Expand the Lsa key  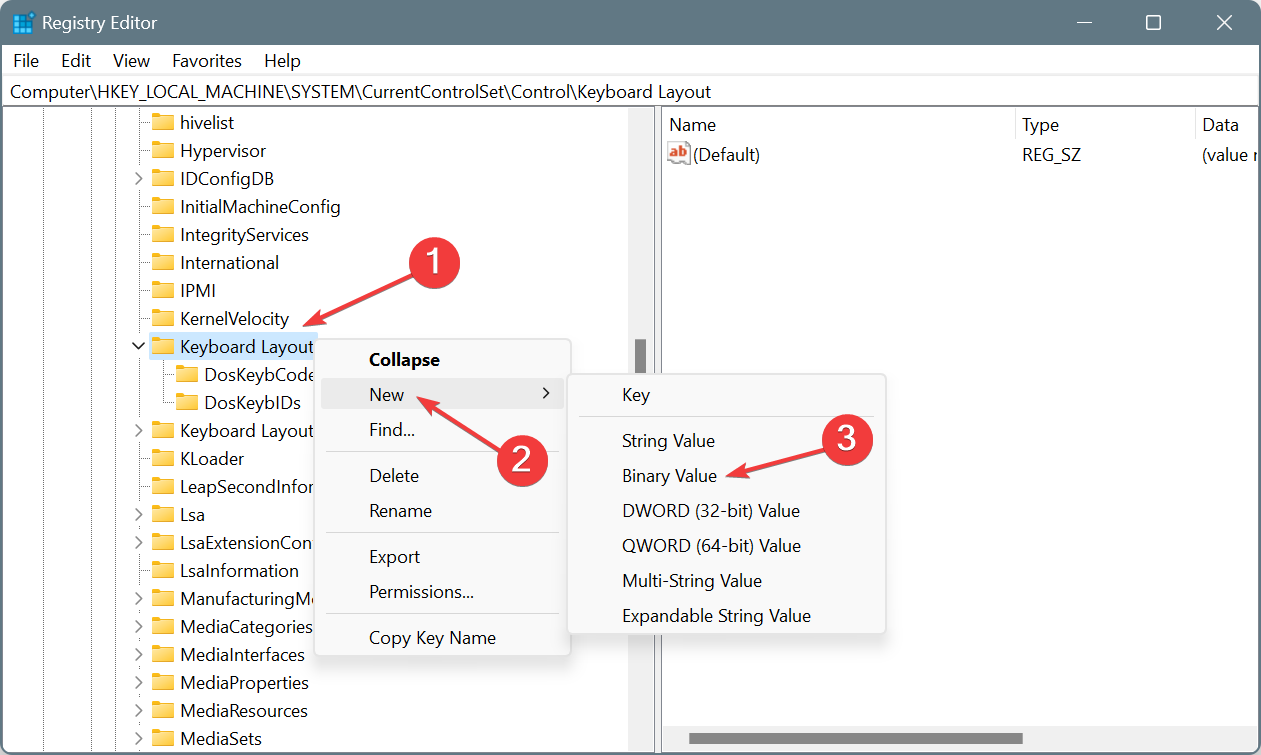click(x=138, y=515)
